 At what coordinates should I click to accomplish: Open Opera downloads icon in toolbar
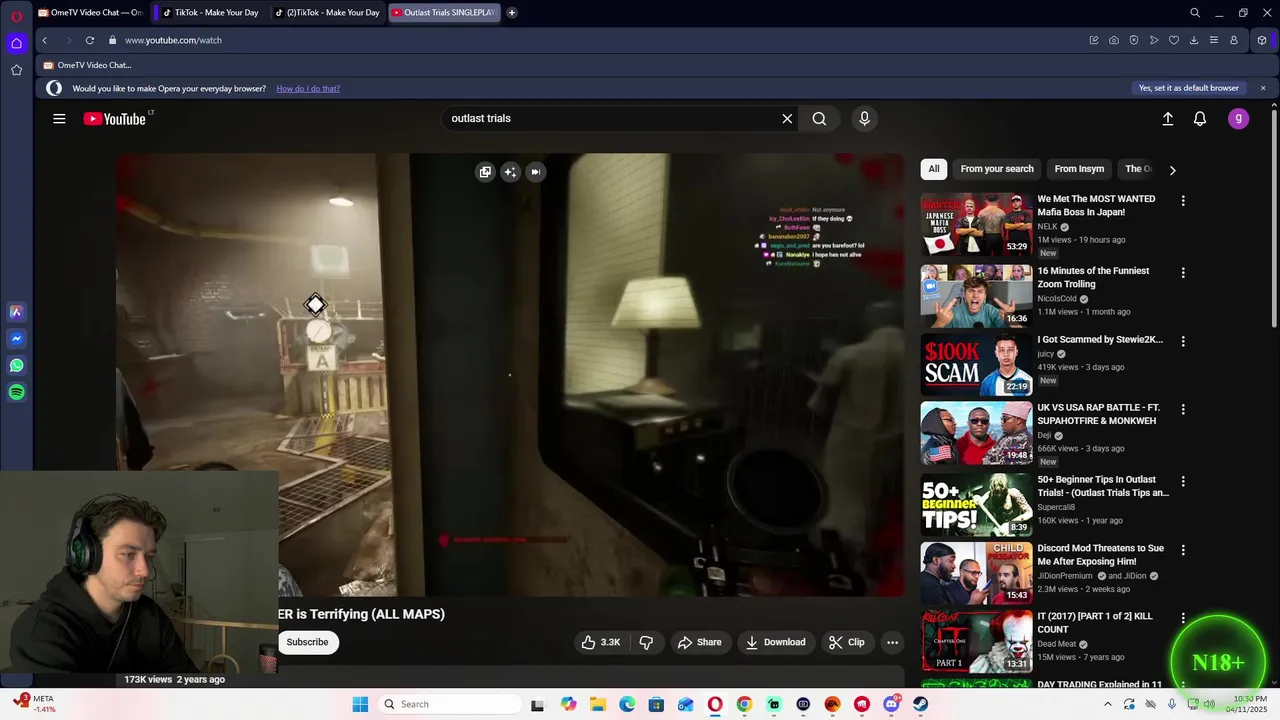tap(1194, 40)
